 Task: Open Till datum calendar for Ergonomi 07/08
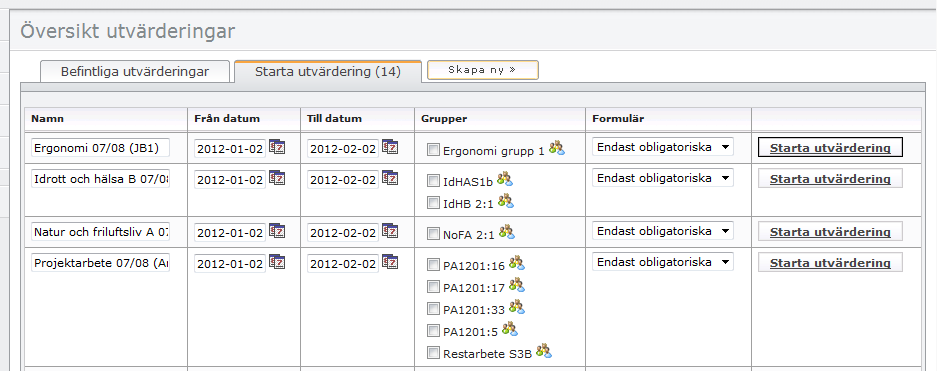click(x=390, y=147)
